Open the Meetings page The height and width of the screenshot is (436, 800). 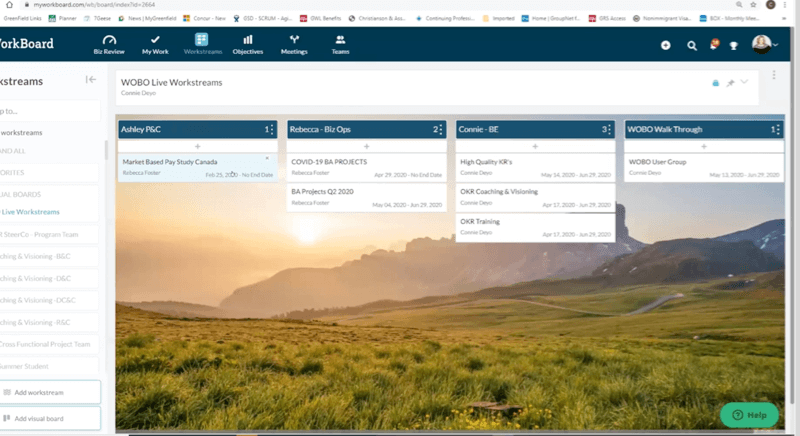click(x=294, y=44)
